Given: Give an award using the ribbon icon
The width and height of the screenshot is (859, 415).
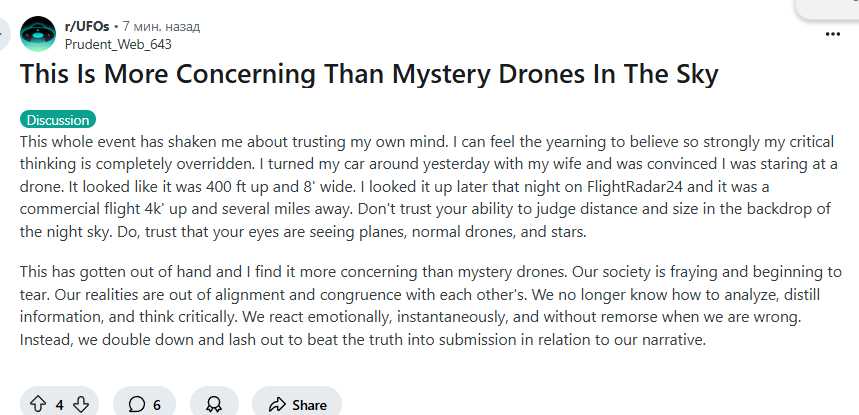Looking at the screenshot, I should 214,405.
